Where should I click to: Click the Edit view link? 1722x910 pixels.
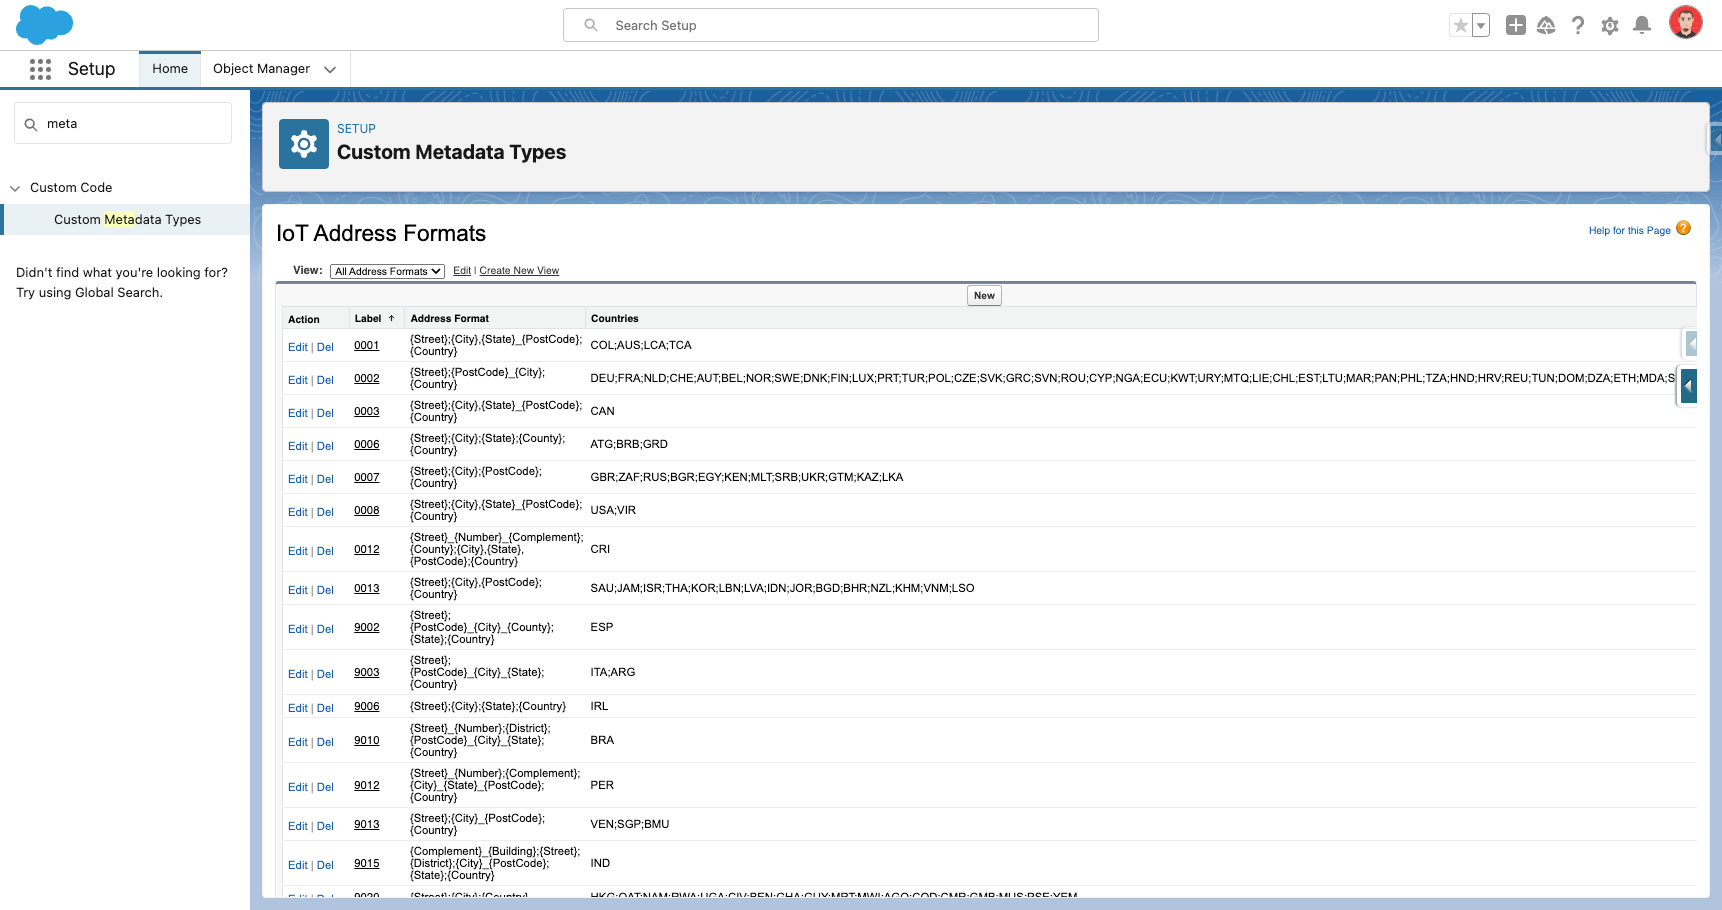[x=462, y=271]
